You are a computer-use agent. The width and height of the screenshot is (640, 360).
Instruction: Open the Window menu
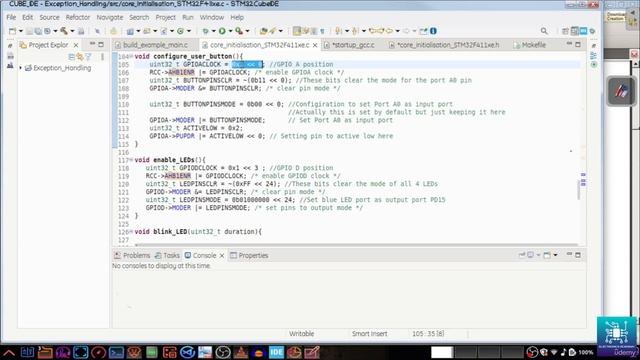point(211,18)
